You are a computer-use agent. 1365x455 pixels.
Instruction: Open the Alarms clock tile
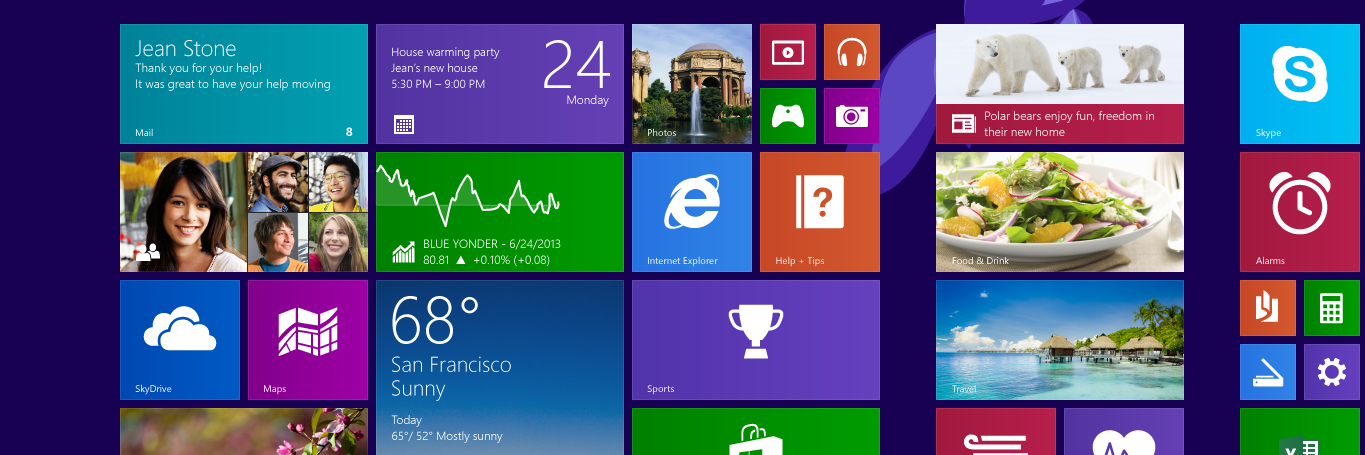tap(1300, 212)
